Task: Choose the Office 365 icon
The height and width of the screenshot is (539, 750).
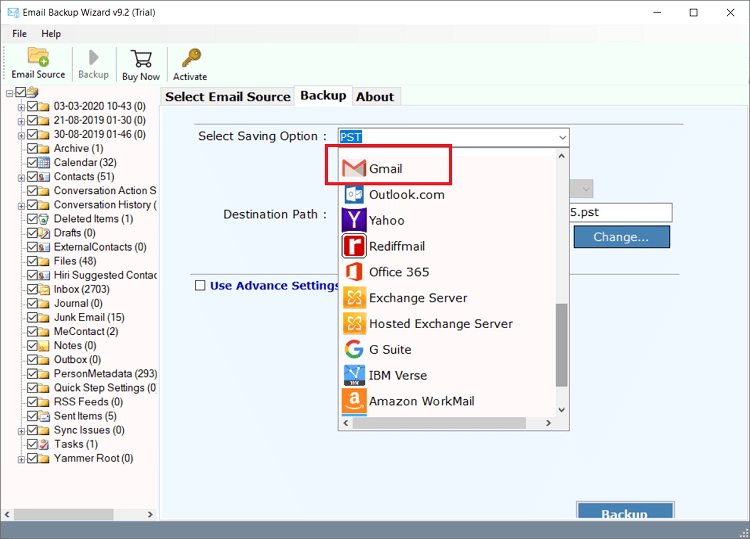Action: tap(354, 272)
